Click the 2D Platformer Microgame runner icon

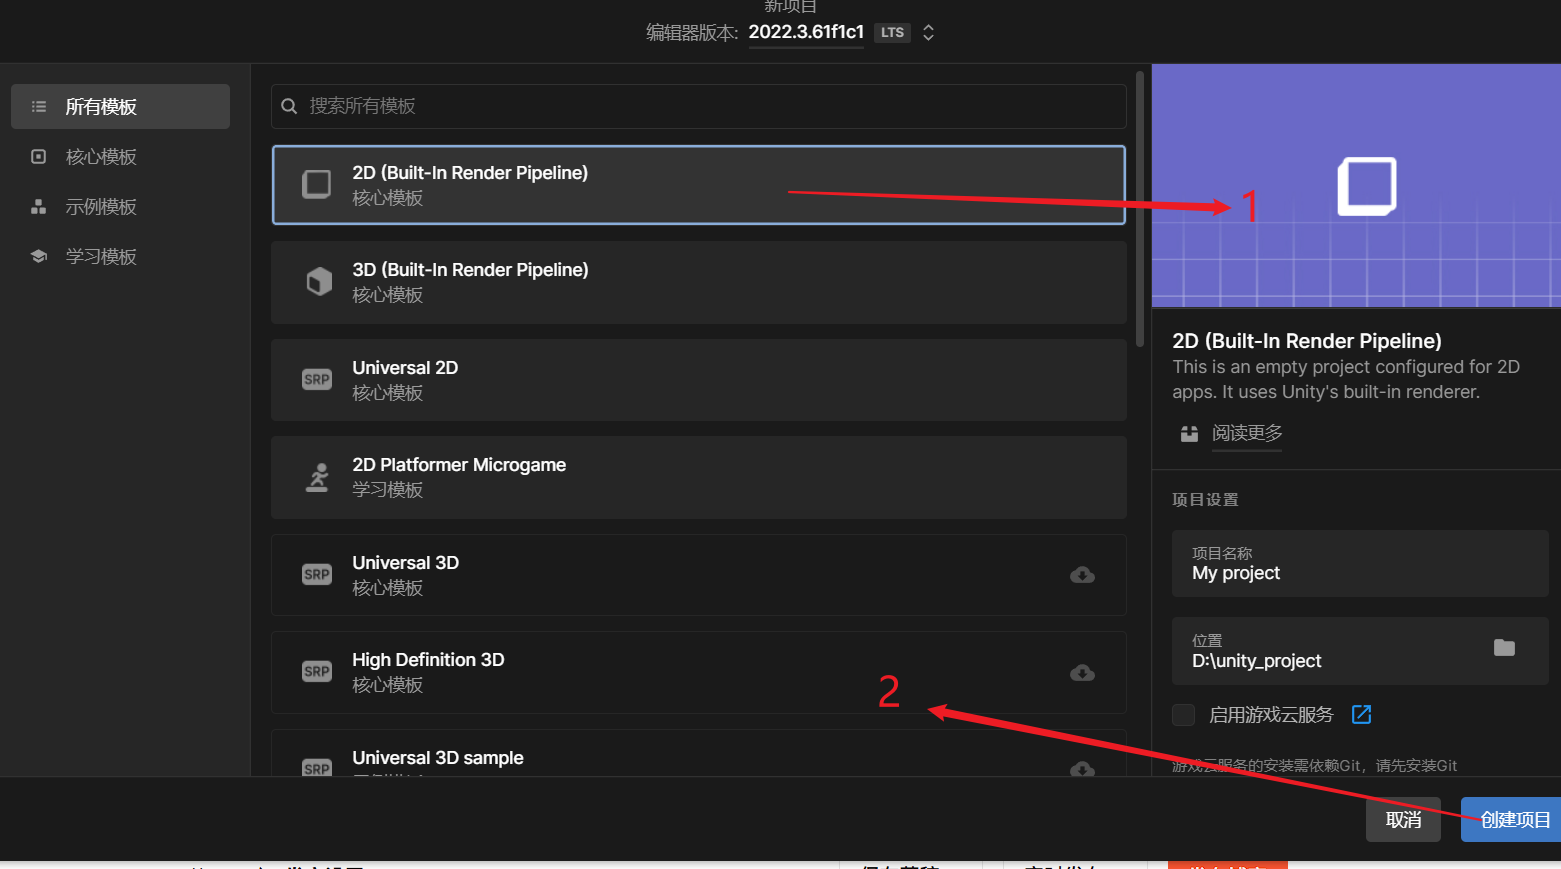[318, 477]
